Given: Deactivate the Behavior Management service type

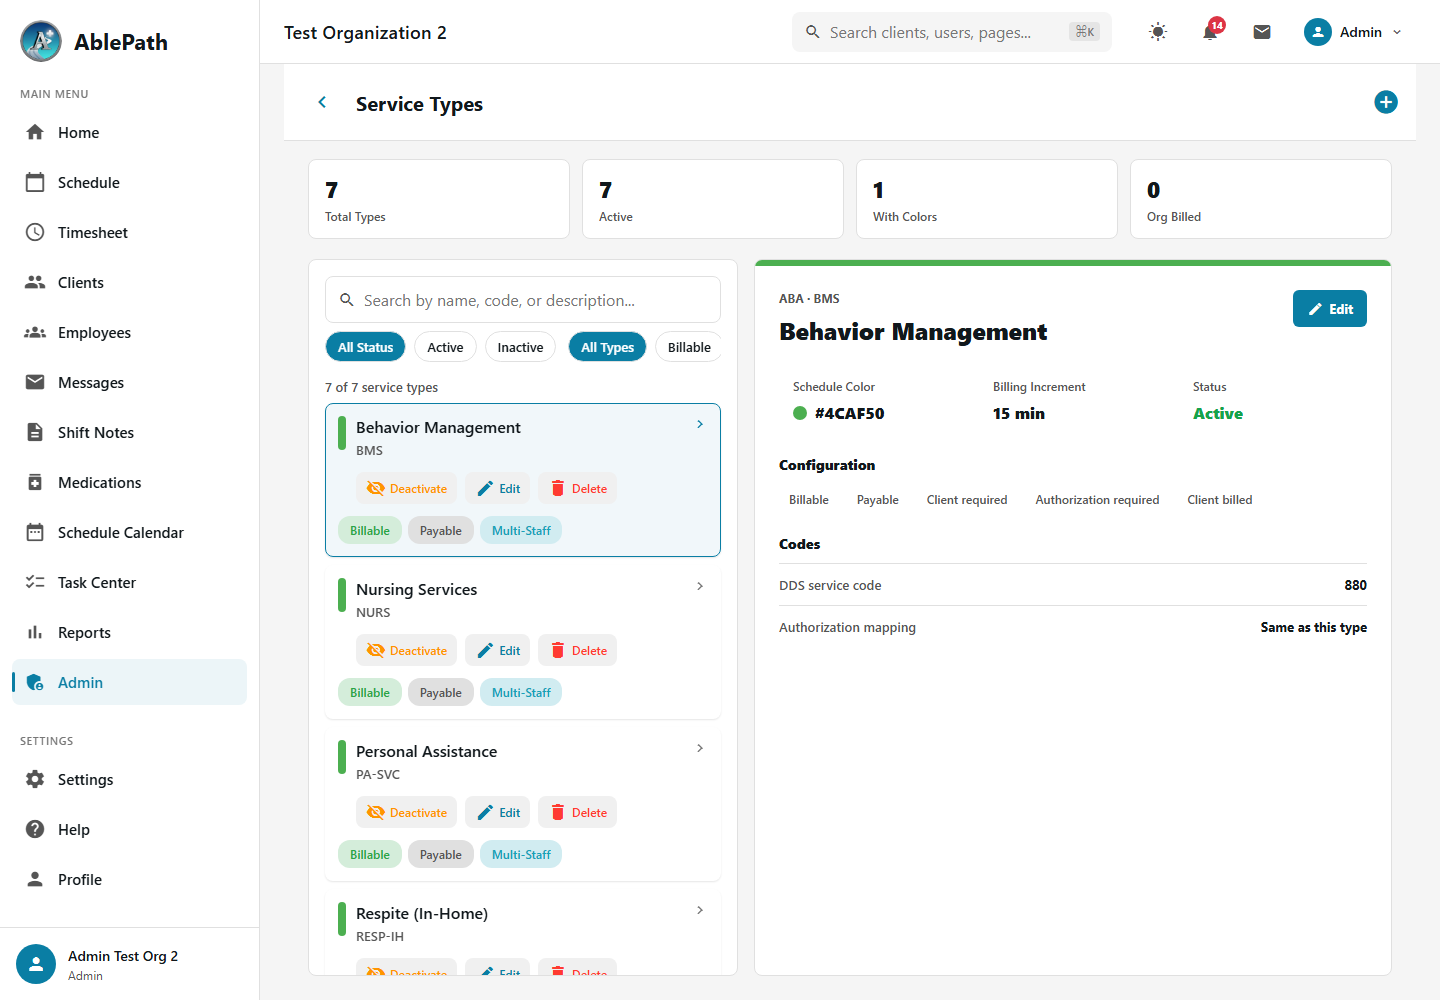Looking at the screenshot, I should tap(406, 488).
